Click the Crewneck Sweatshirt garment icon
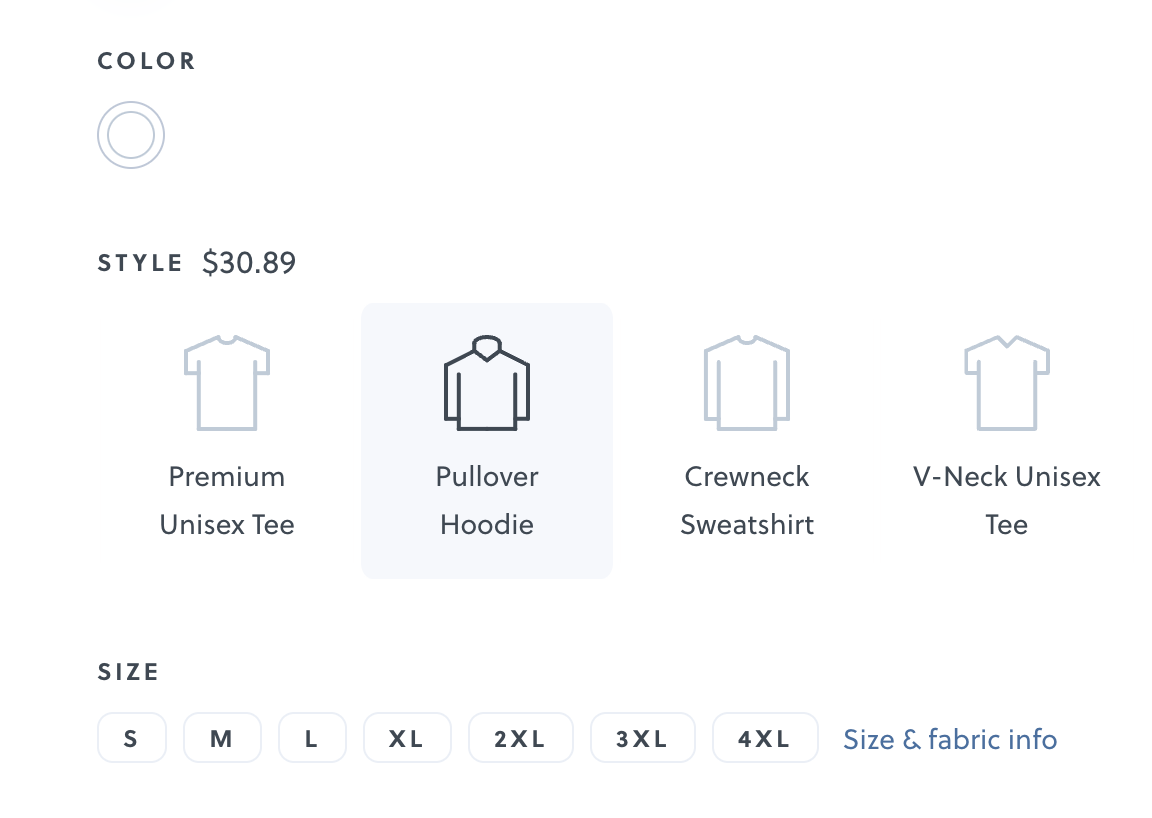This screenshot has height=818, width=1152. pos(747,383)
